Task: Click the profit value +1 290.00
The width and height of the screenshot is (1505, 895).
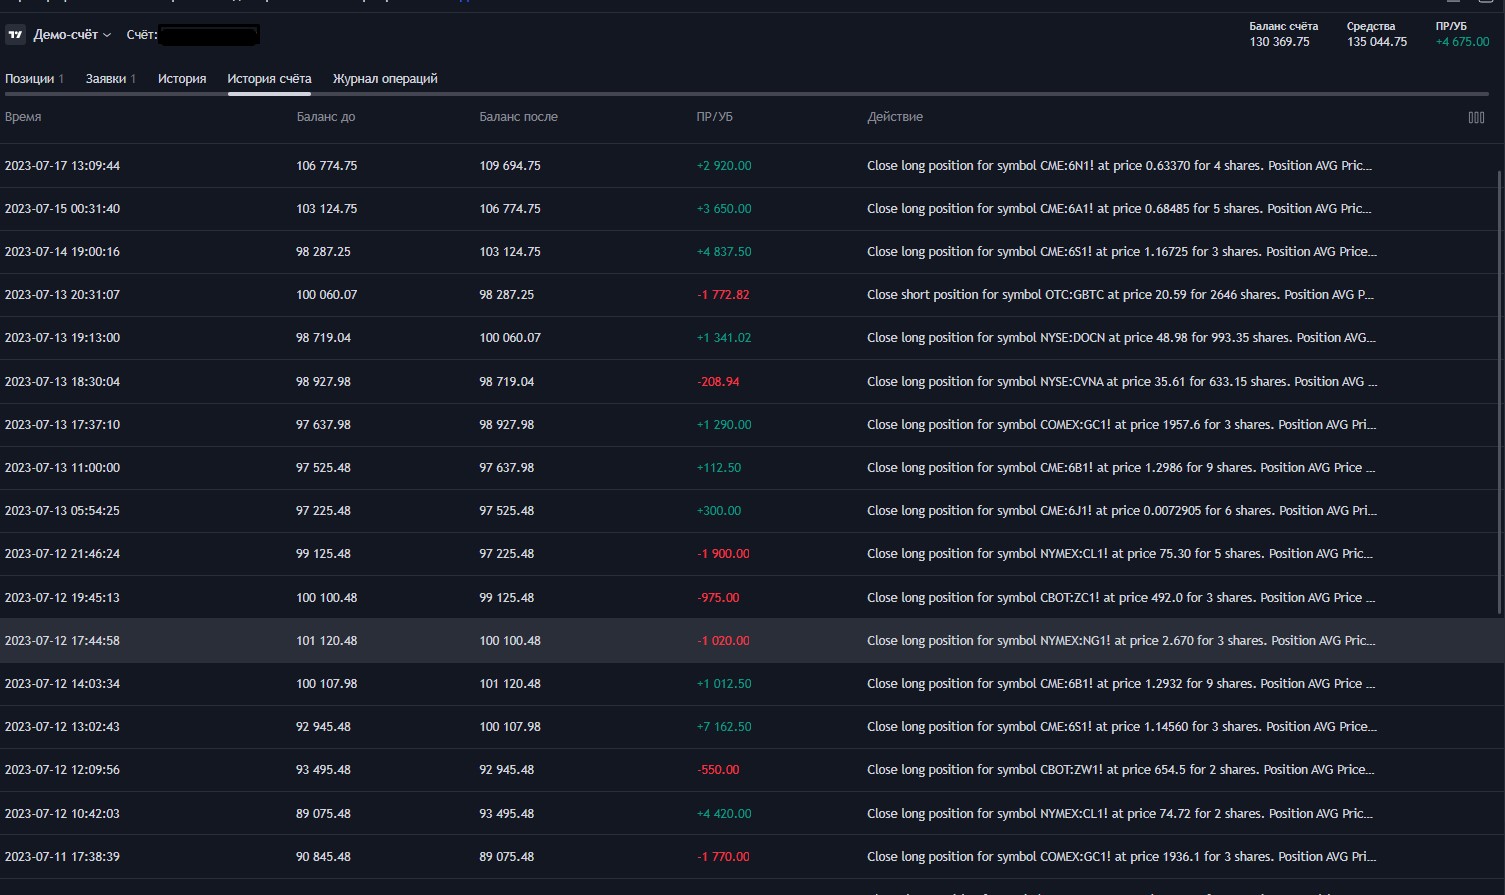Action: pyautogui.click(x=723, y=425)
